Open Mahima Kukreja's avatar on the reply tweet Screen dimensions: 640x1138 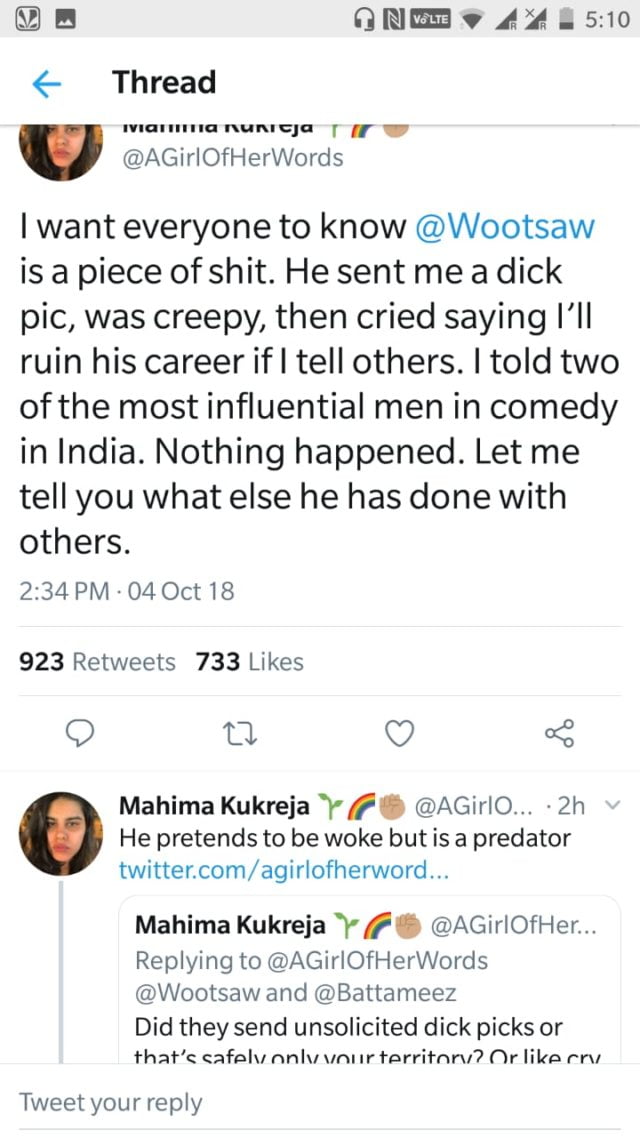61,834
